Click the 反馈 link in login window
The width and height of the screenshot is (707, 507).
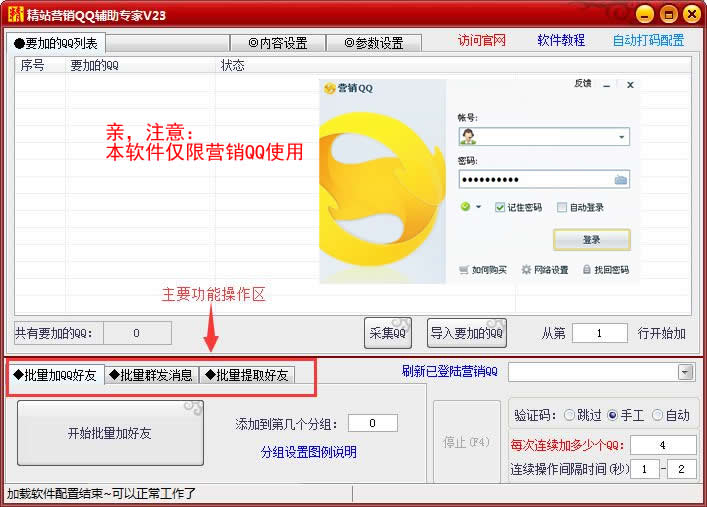(x=583, y=83)
